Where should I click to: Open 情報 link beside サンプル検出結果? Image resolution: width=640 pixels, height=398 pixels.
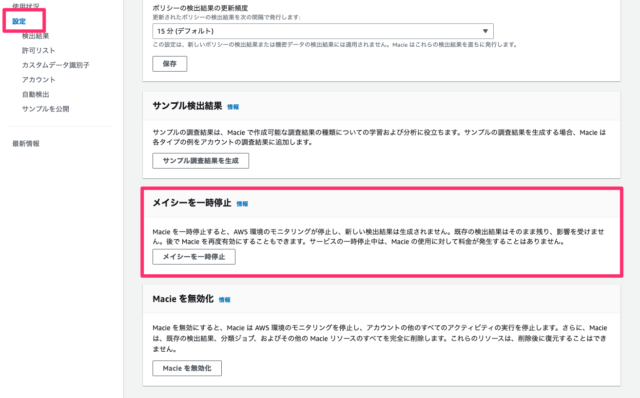coord(233,107)
